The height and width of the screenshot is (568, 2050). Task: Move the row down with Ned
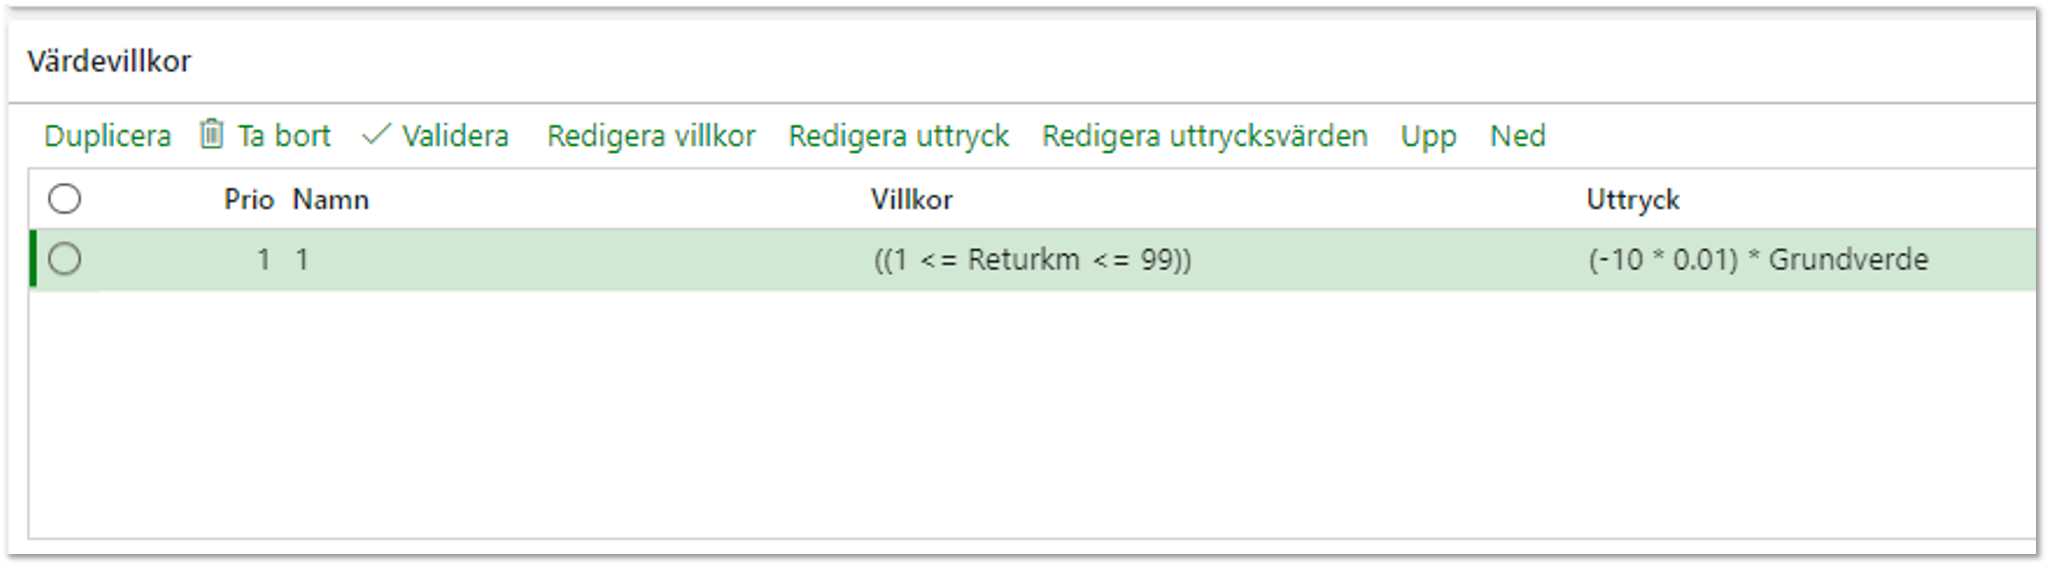[x=1517, y=136]
